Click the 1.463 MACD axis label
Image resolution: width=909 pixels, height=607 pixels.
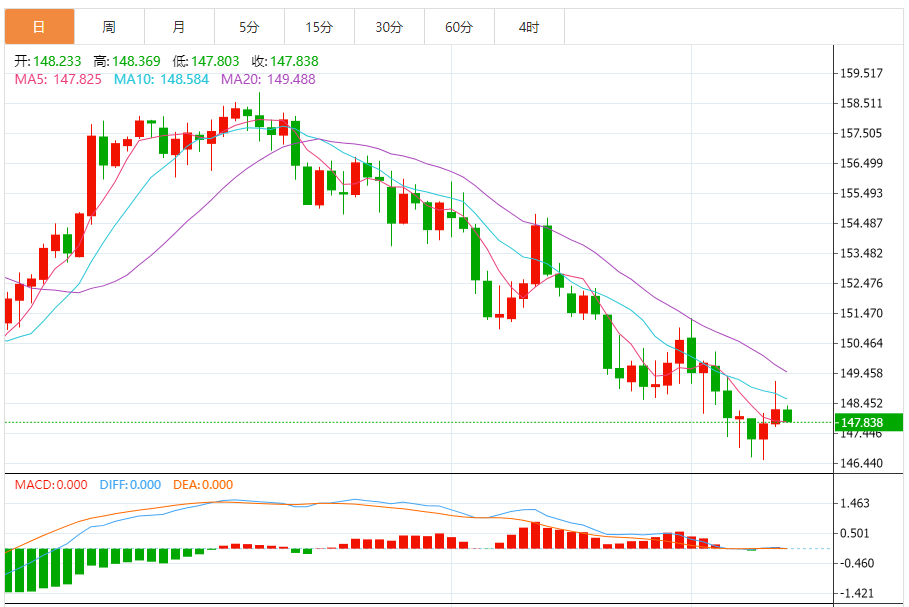(855, 503)
